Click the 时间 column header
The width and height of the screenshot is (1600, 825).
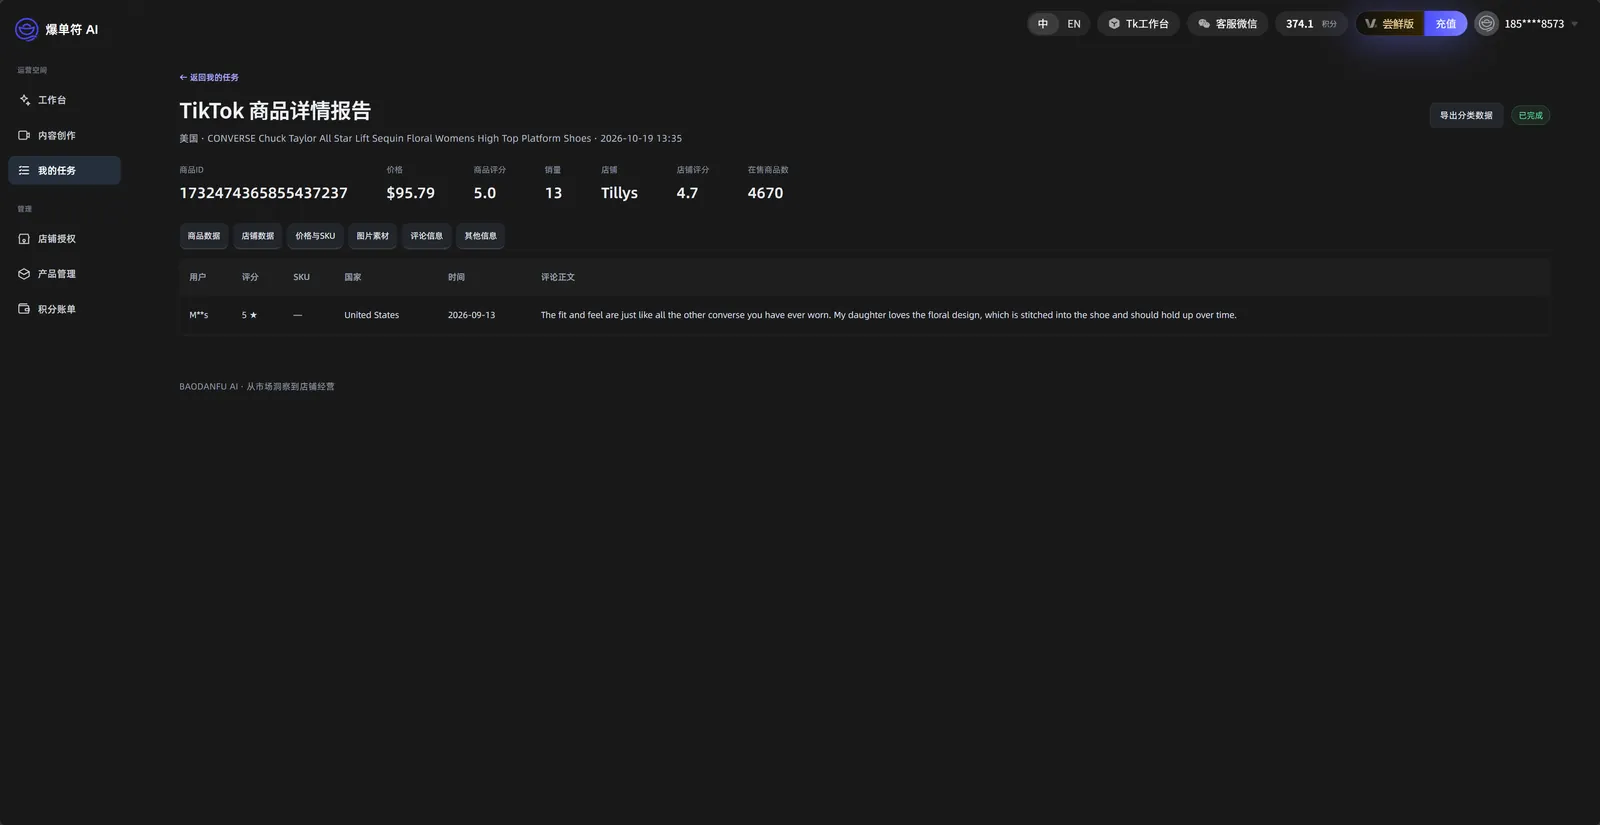pyautogui.click(x=456, y=277)
